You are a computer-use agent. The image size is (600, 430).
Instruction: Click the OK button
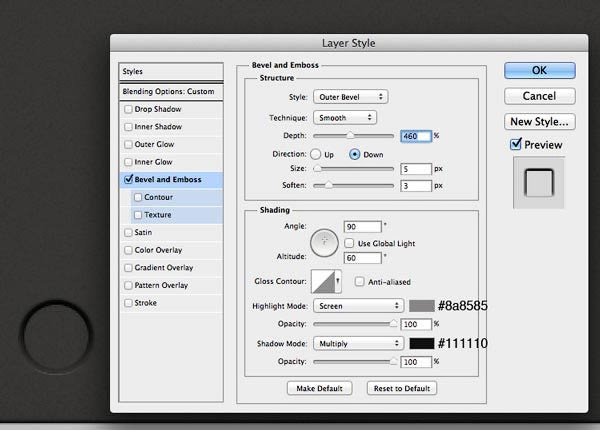coord(540,70)
